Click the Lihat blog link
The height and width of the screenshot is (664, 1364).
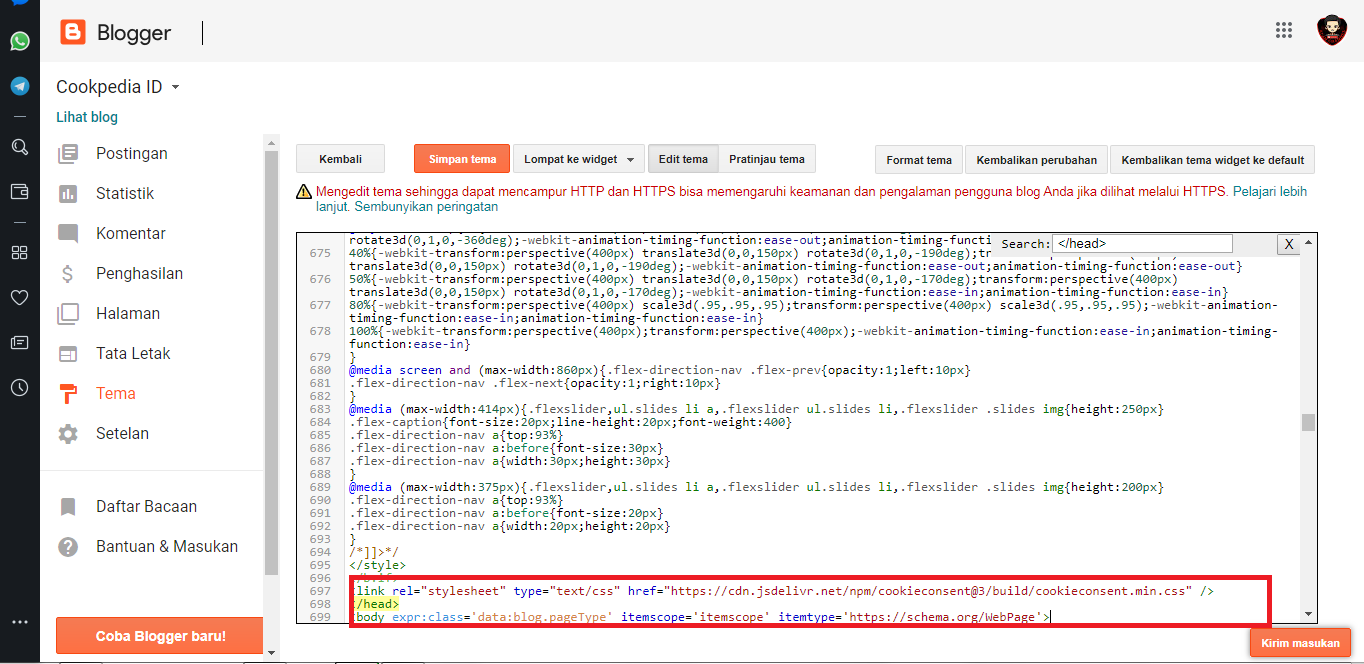[x=87, y=117]
